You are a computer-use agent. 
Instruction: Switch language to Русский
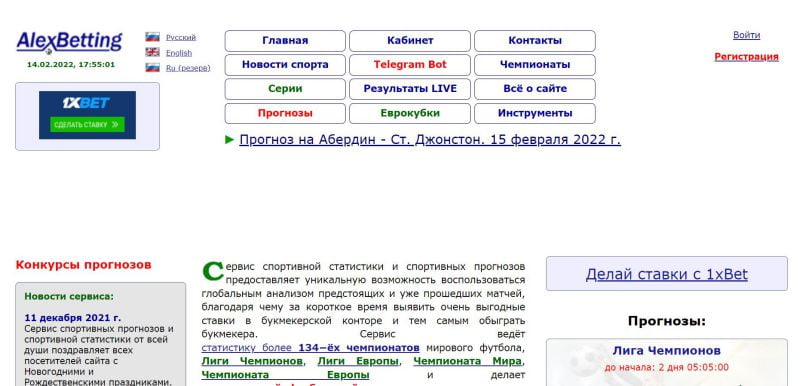tap(181, 37)
